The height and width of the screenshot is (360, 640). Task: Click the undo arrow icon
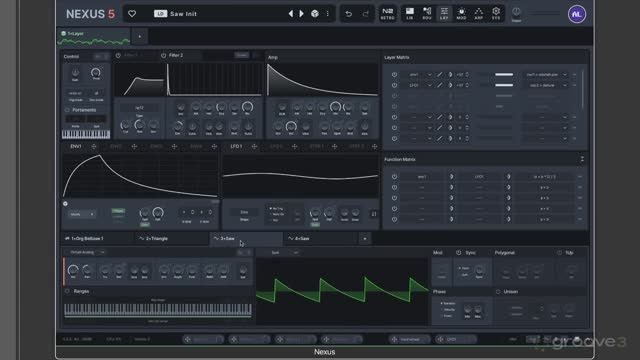click(349, 14)
